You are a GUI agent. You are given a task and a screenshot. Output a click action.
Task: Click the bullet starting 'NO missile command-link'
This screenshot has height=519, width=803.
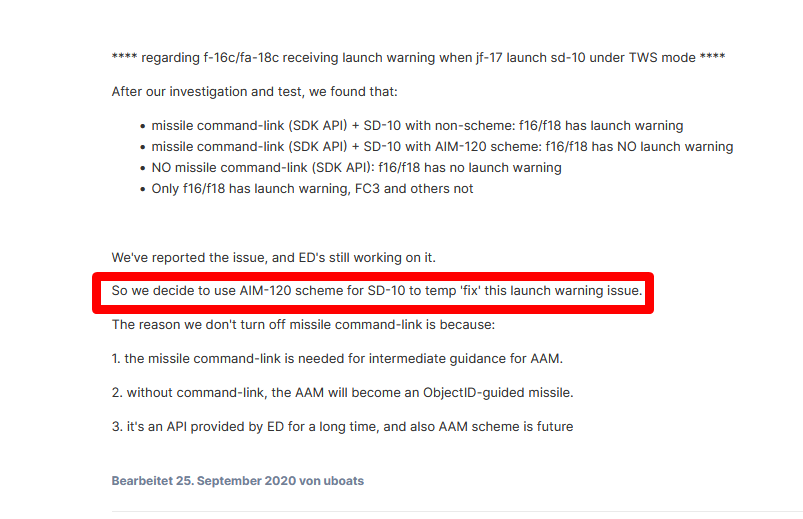click(356, 168)
